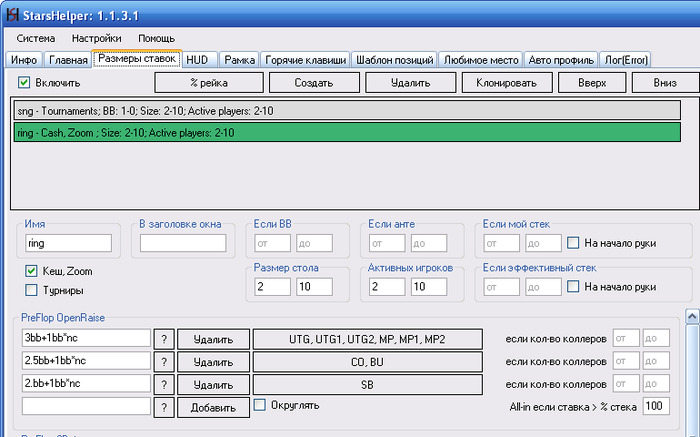Open the SB positions selector
700x437 pixels.
(x=367, y=385)
